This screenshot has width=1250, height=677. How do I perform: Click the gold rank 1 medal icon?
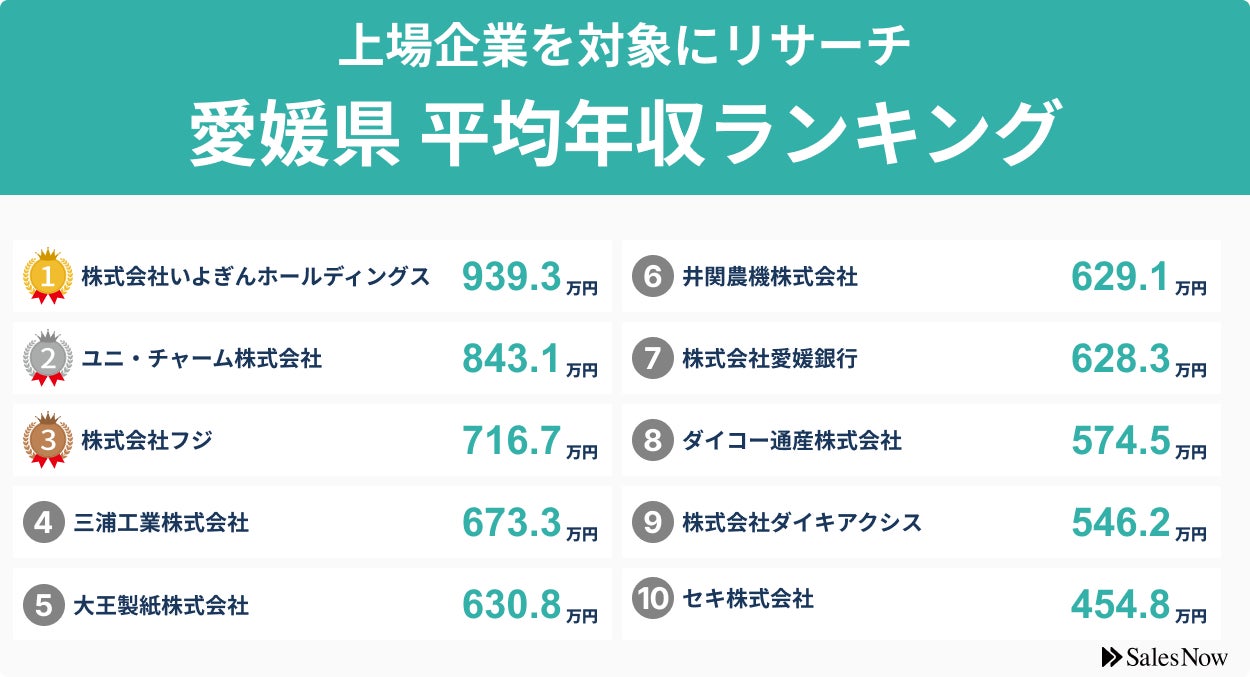(x=48, y=275)
